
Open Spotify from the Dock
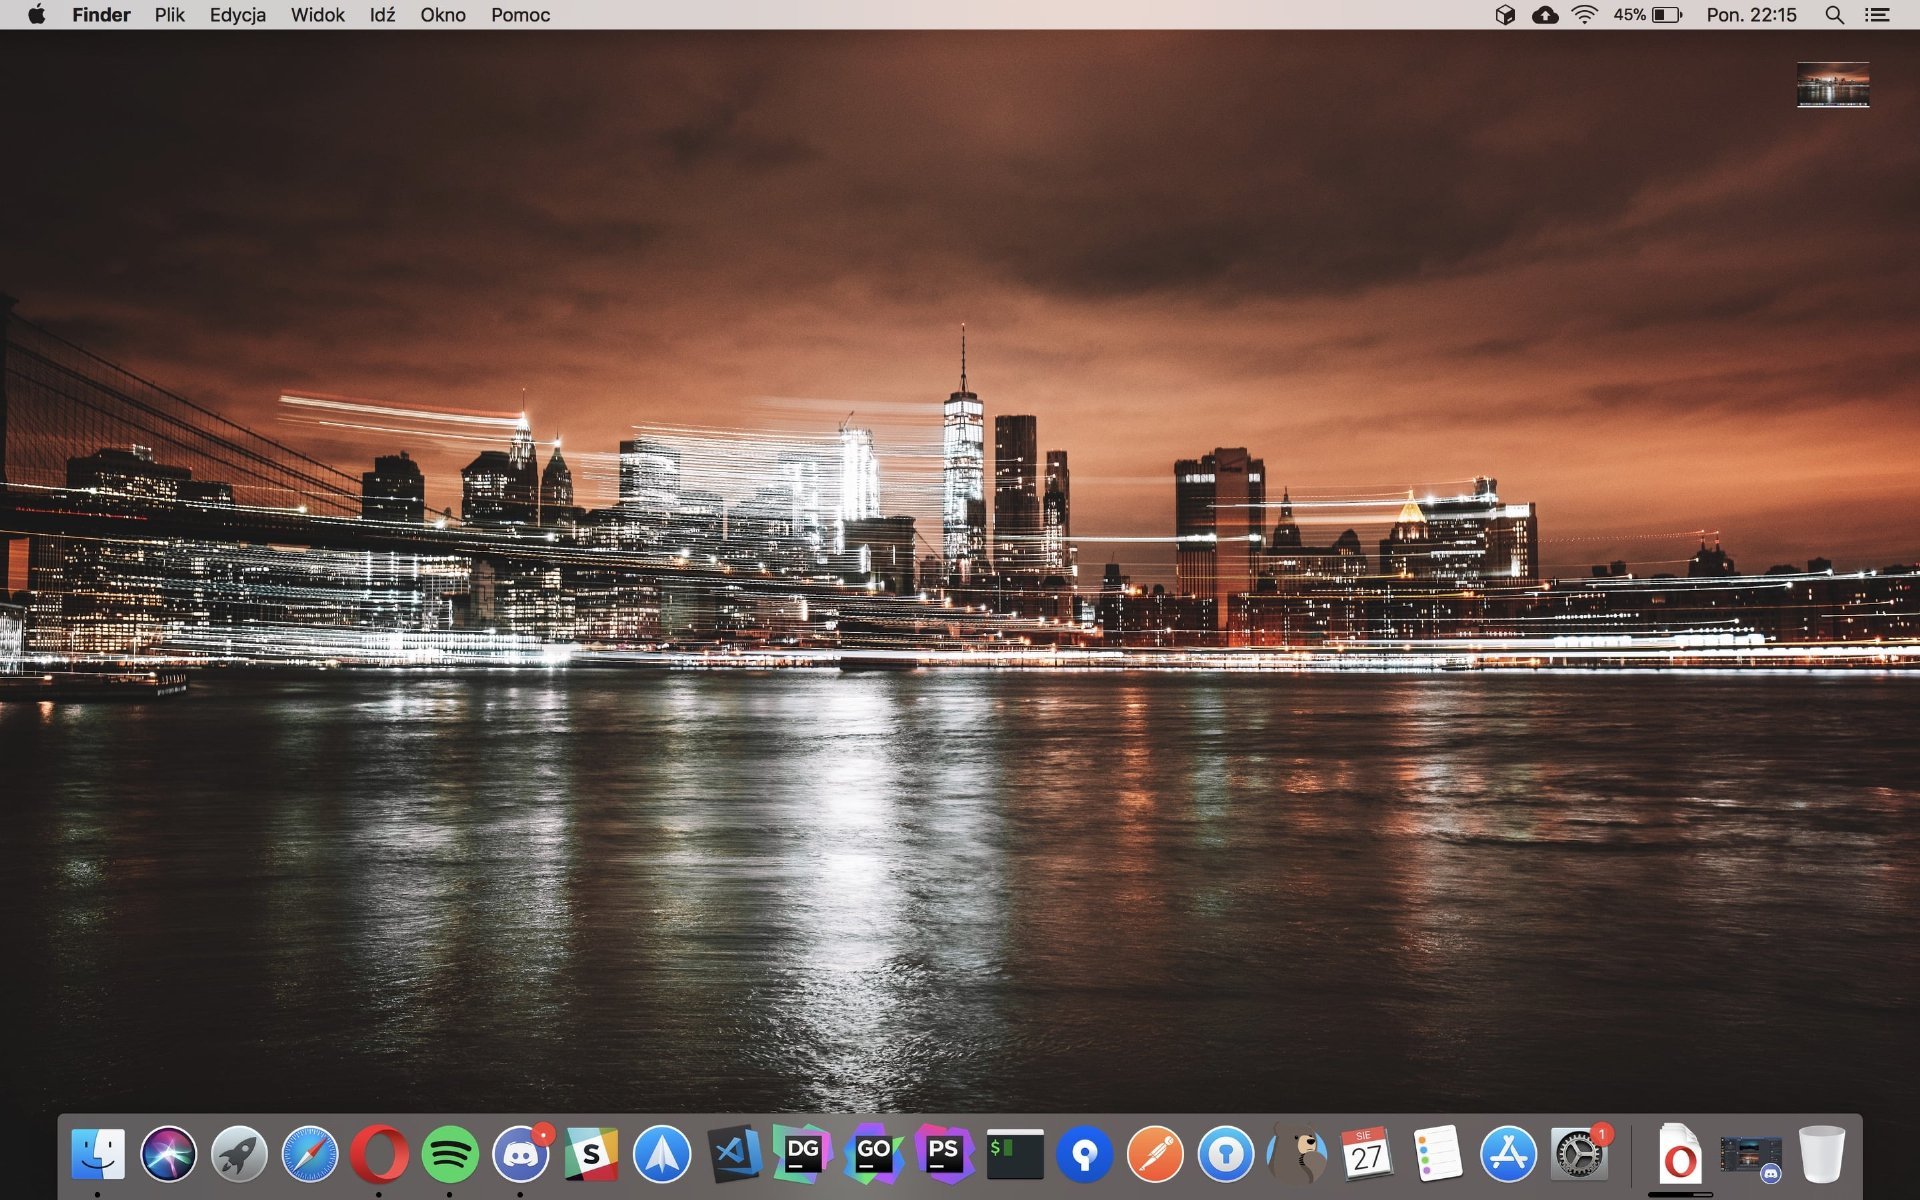tap(450, 1154)
